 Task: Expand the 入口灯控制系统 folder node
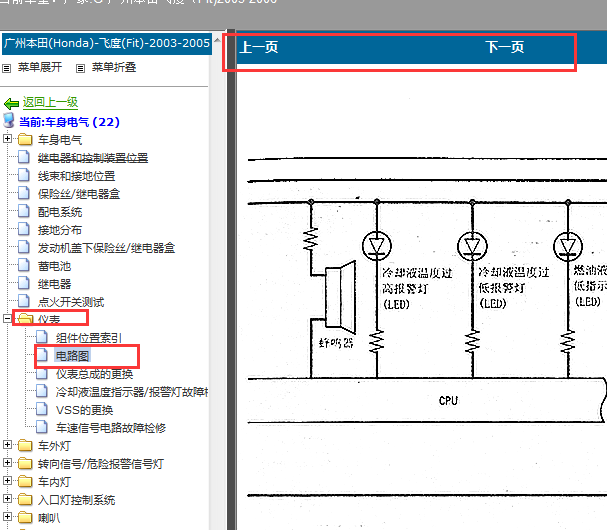pyautogui.click(x=7, y=498)
